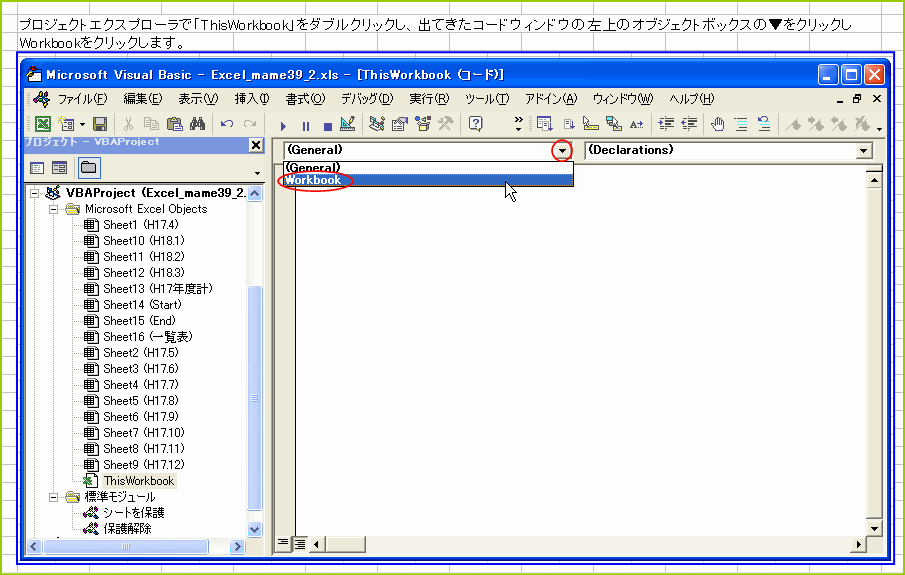Click the Cut scissors icon

(128, 124)
